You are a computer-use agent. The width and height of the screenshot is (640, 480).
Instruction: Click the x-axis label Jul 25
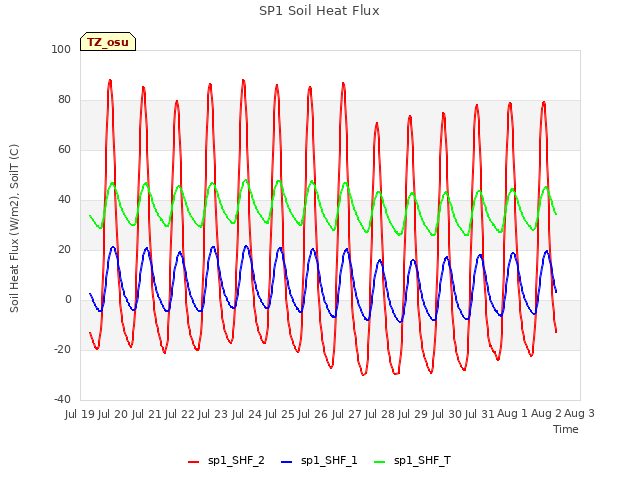point(280,414)
